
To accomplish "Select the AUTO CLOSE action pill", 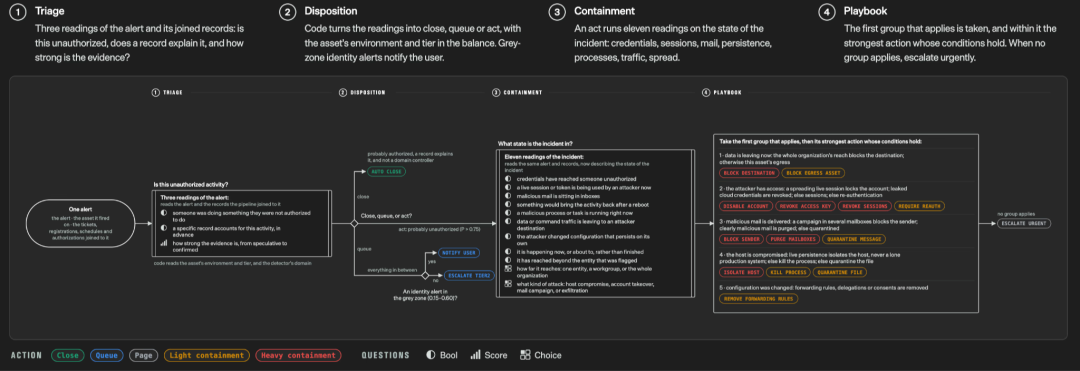I will tap(386, 171).
